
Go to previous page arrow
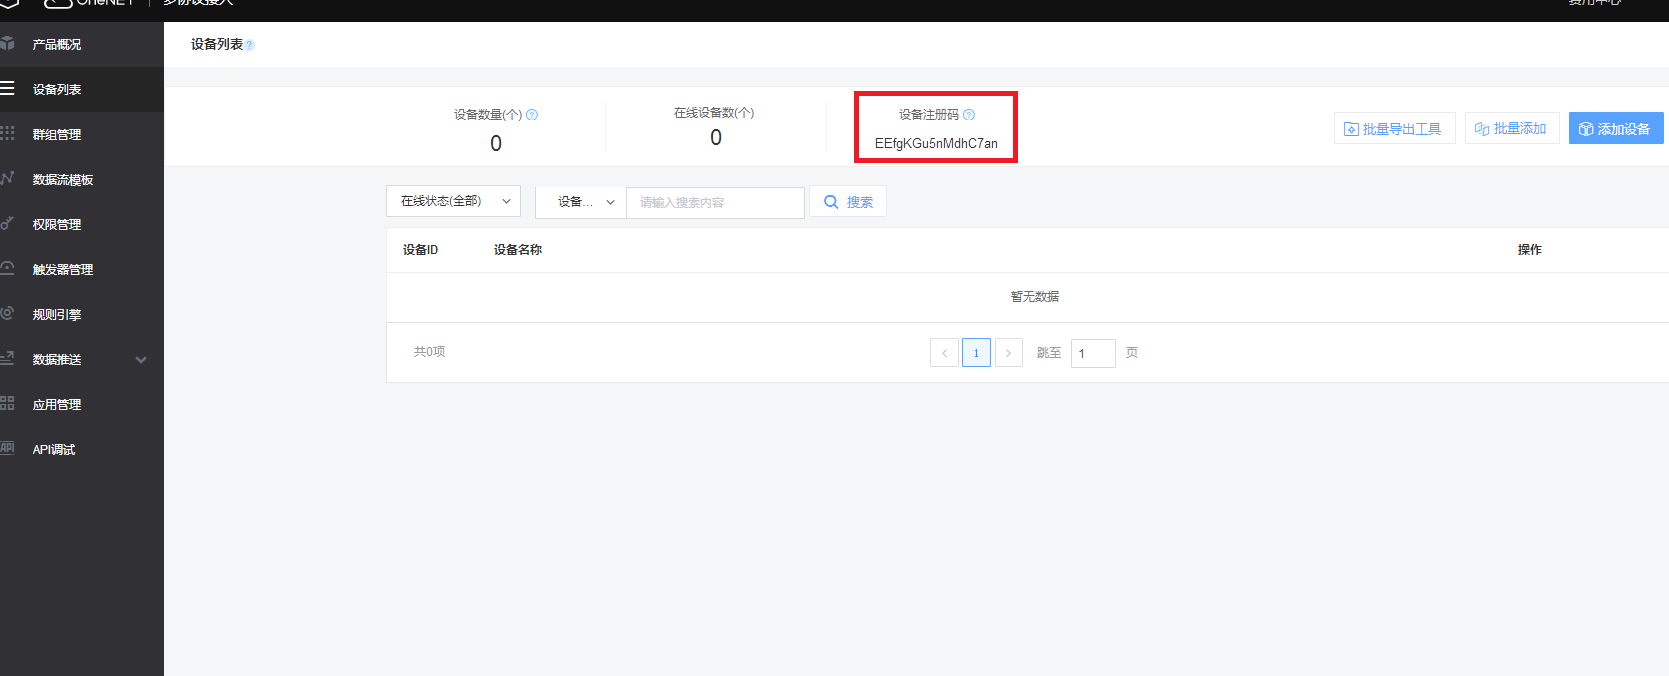click(944, 353)
